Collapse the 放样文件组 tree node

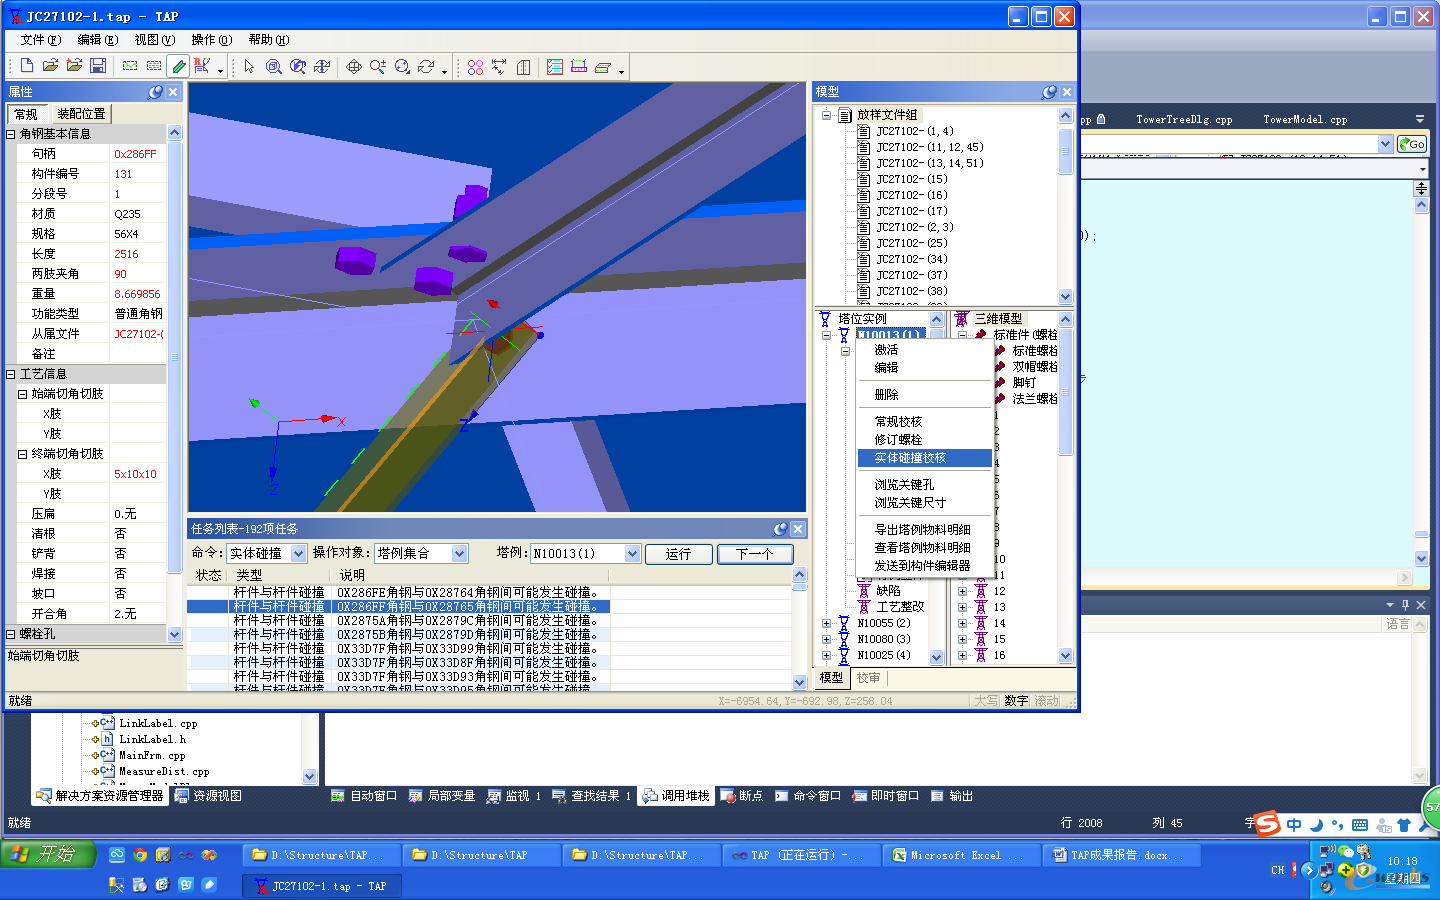(827, 115)
